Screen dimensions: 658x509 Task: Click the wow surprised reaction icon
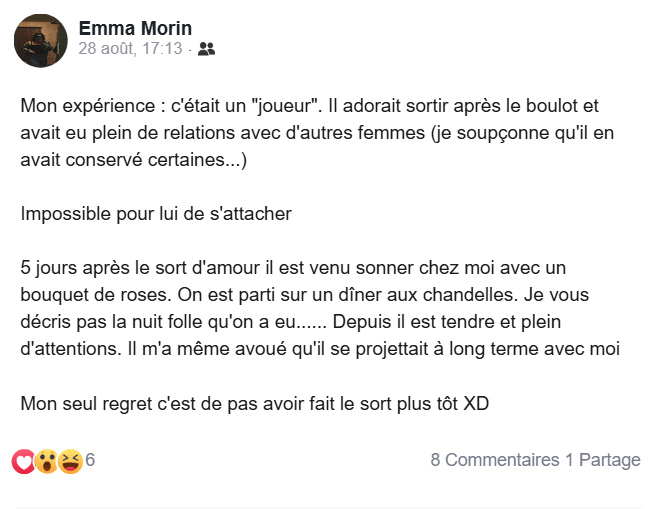point(46,461)
